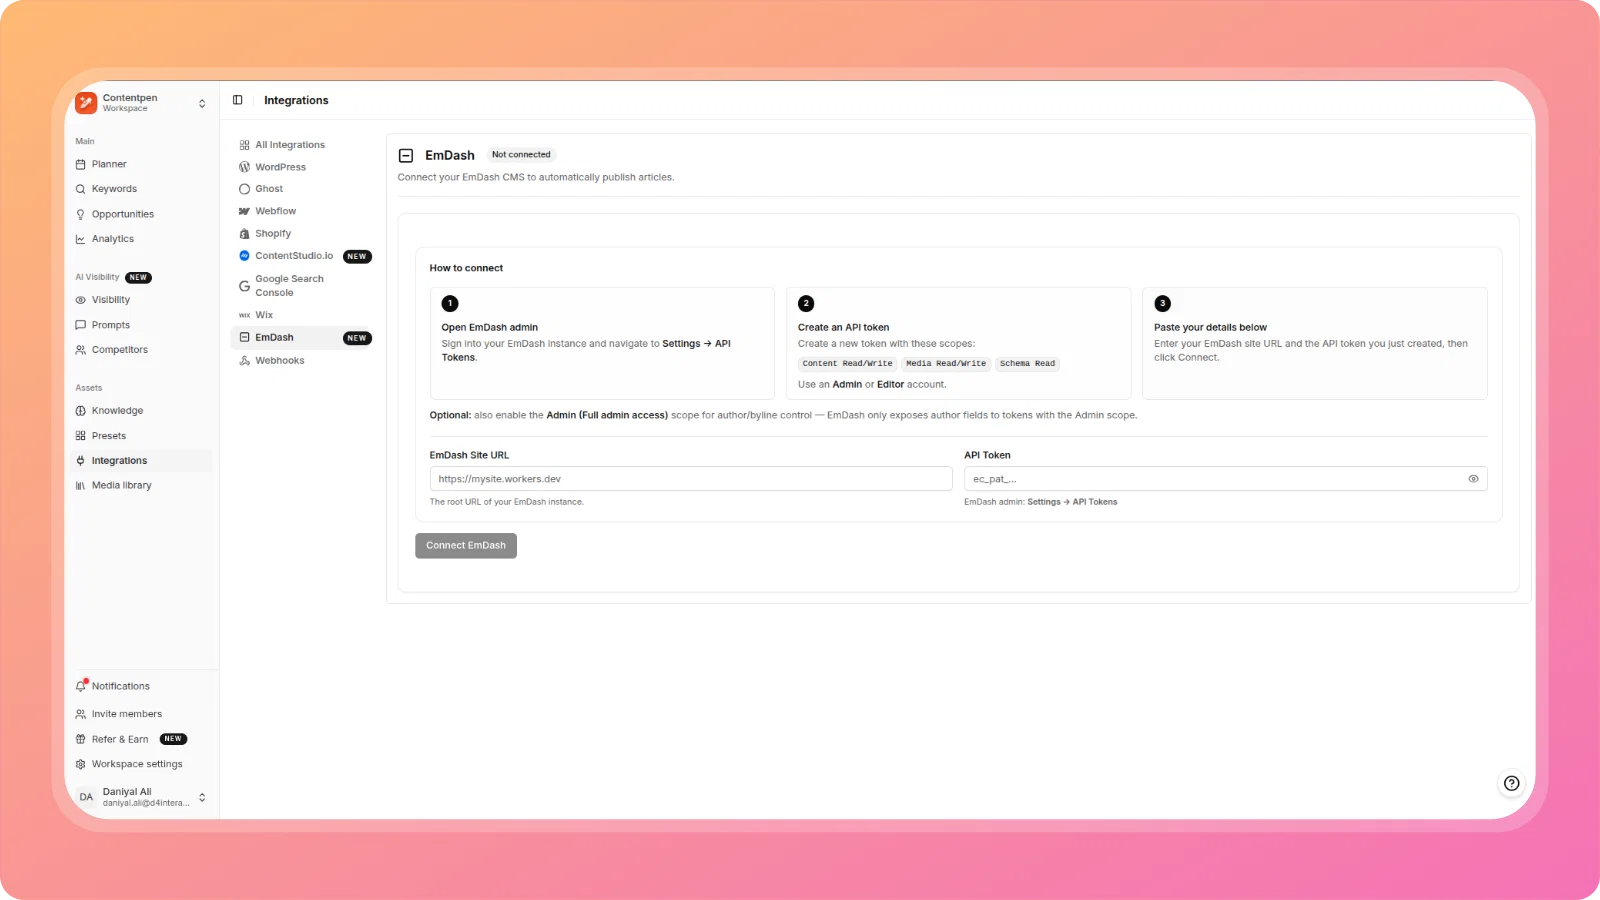Click the EmDash heading icon

pyautogui.click(x=406, y=156)
